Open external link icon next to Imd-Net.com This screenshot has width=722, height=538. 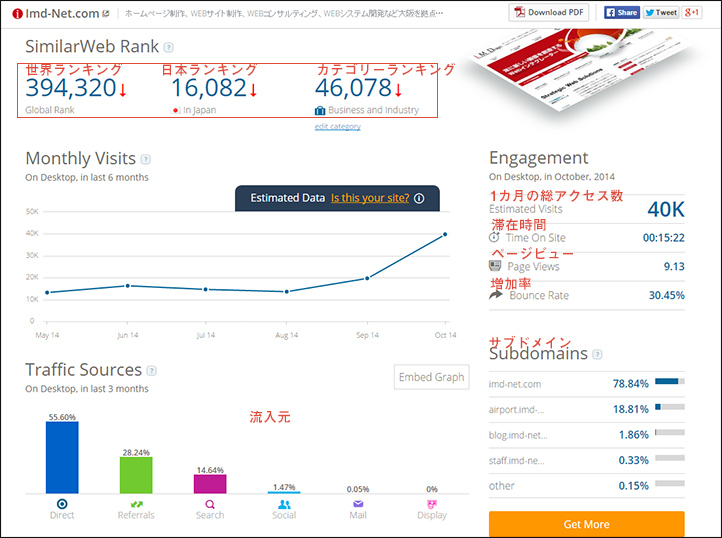coord(106,14)
